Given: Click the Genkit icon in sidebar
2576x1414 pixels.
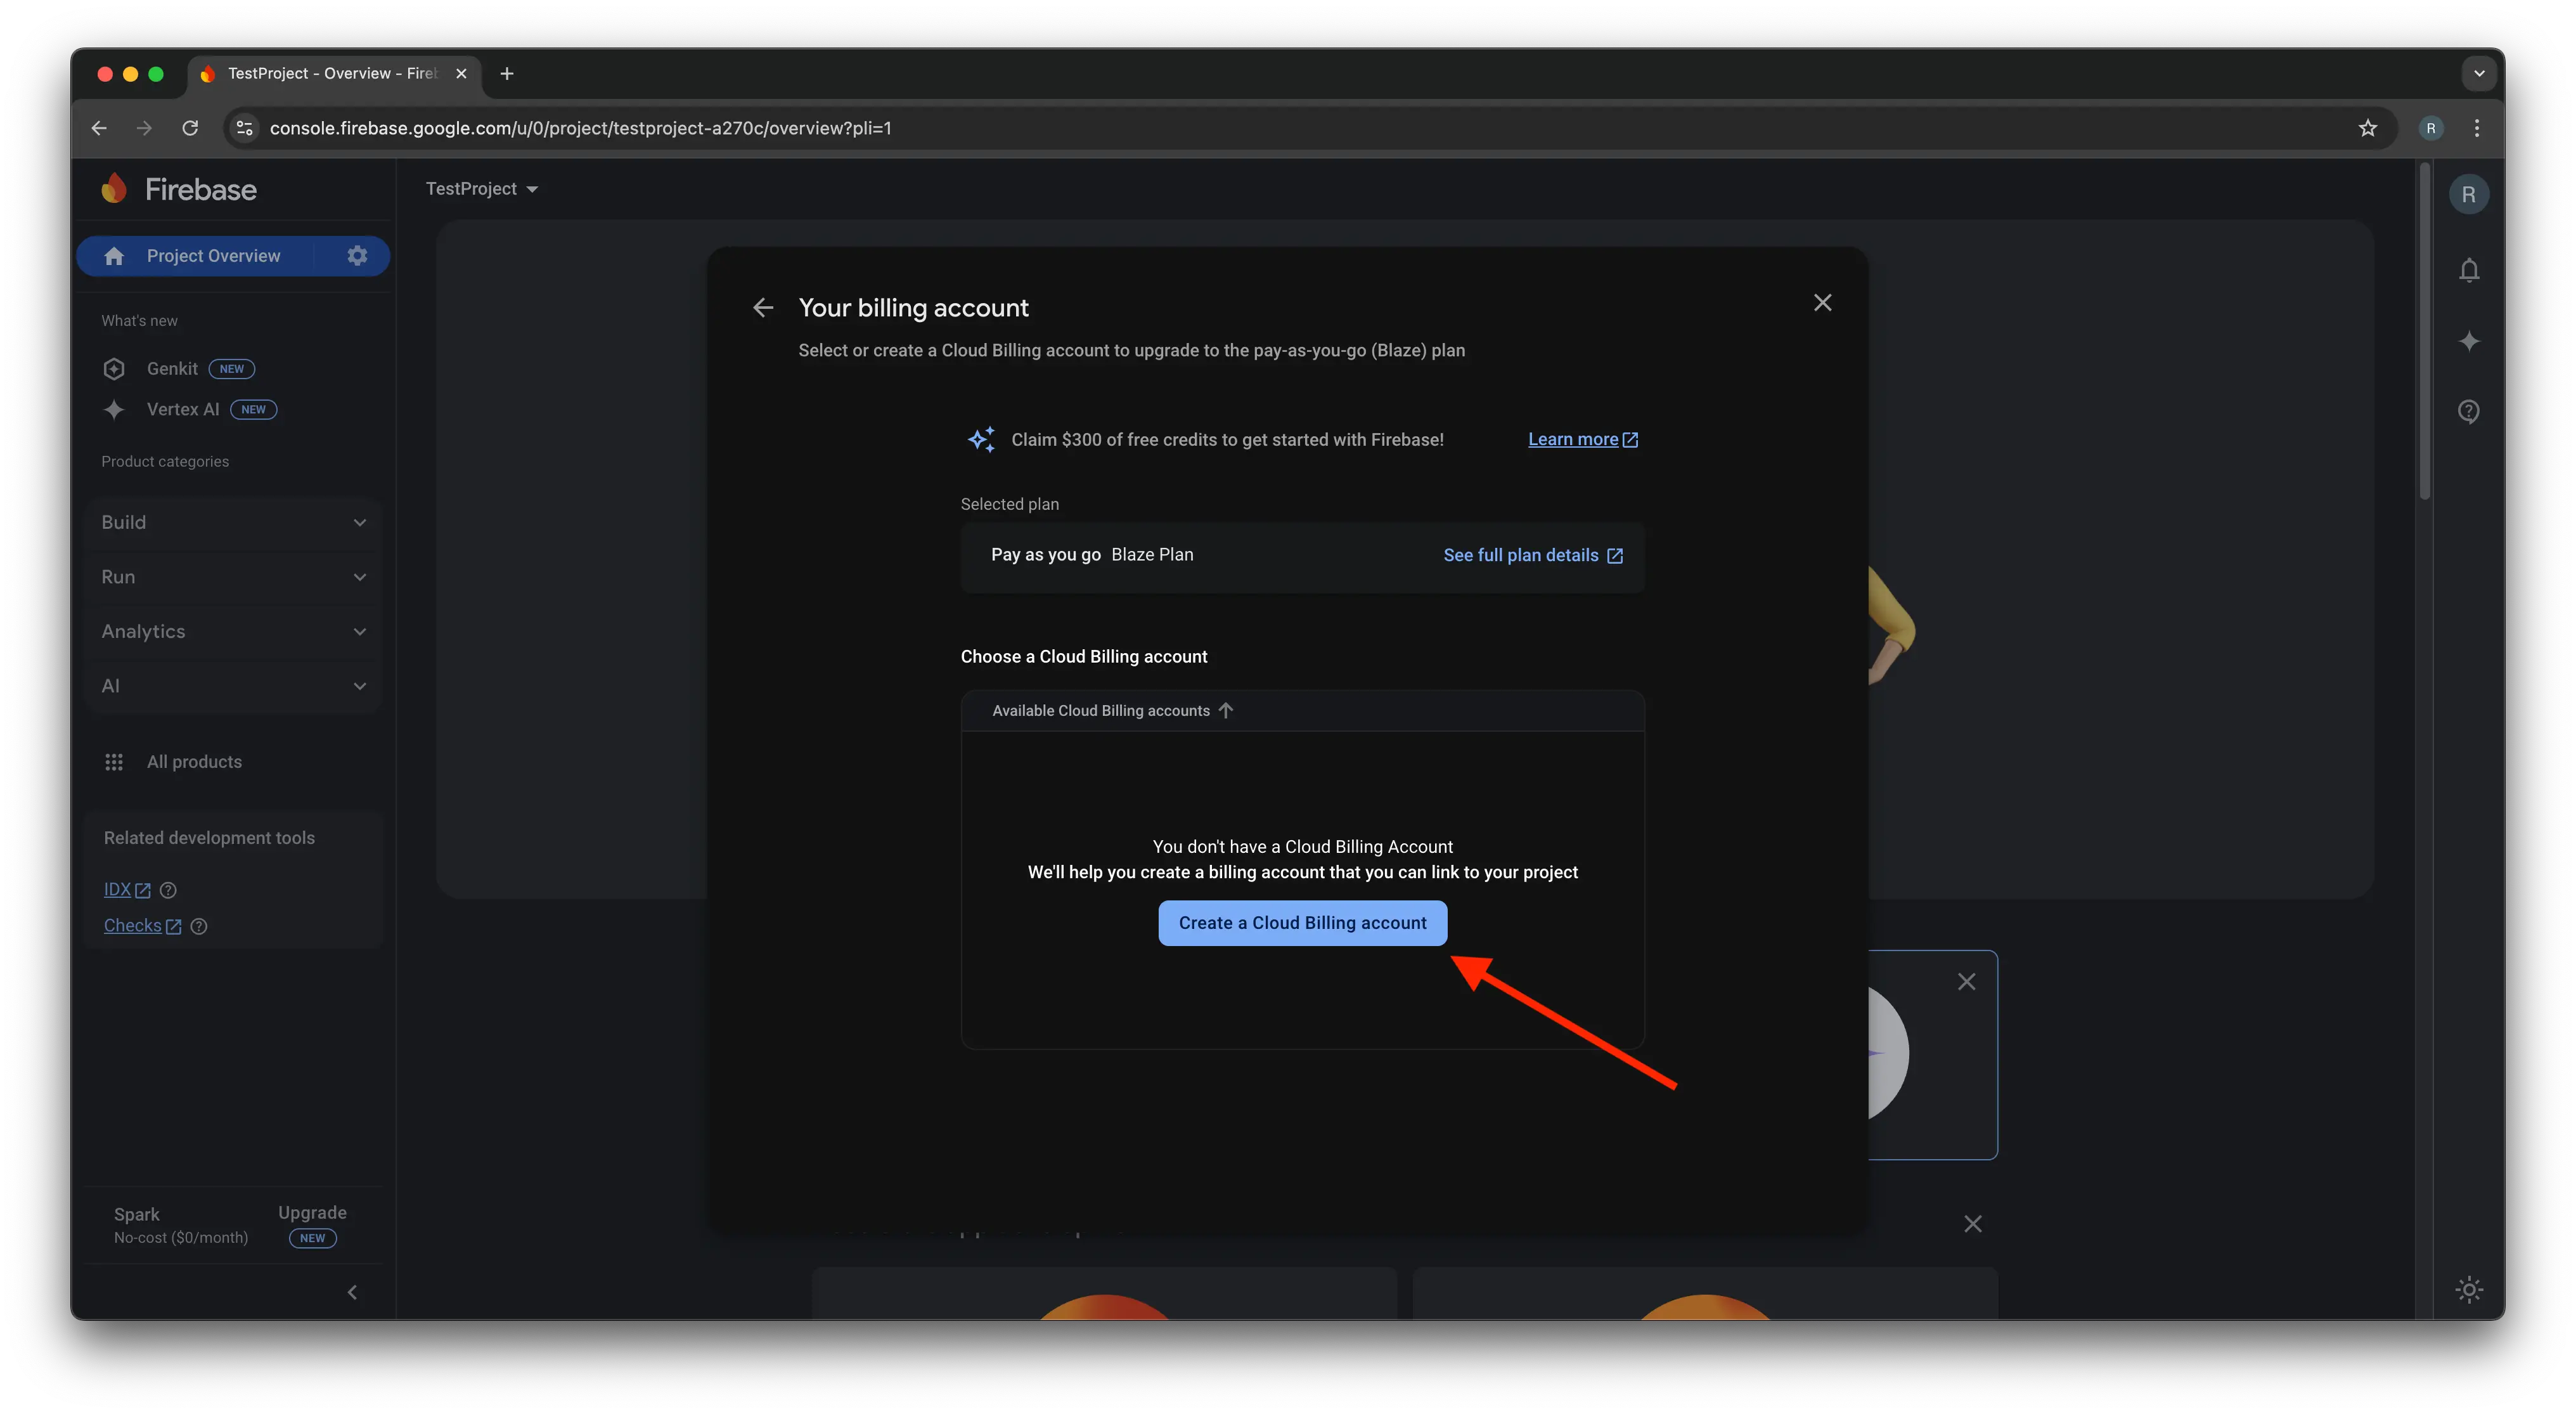Looking at the screenshot, I should point(114,369).
